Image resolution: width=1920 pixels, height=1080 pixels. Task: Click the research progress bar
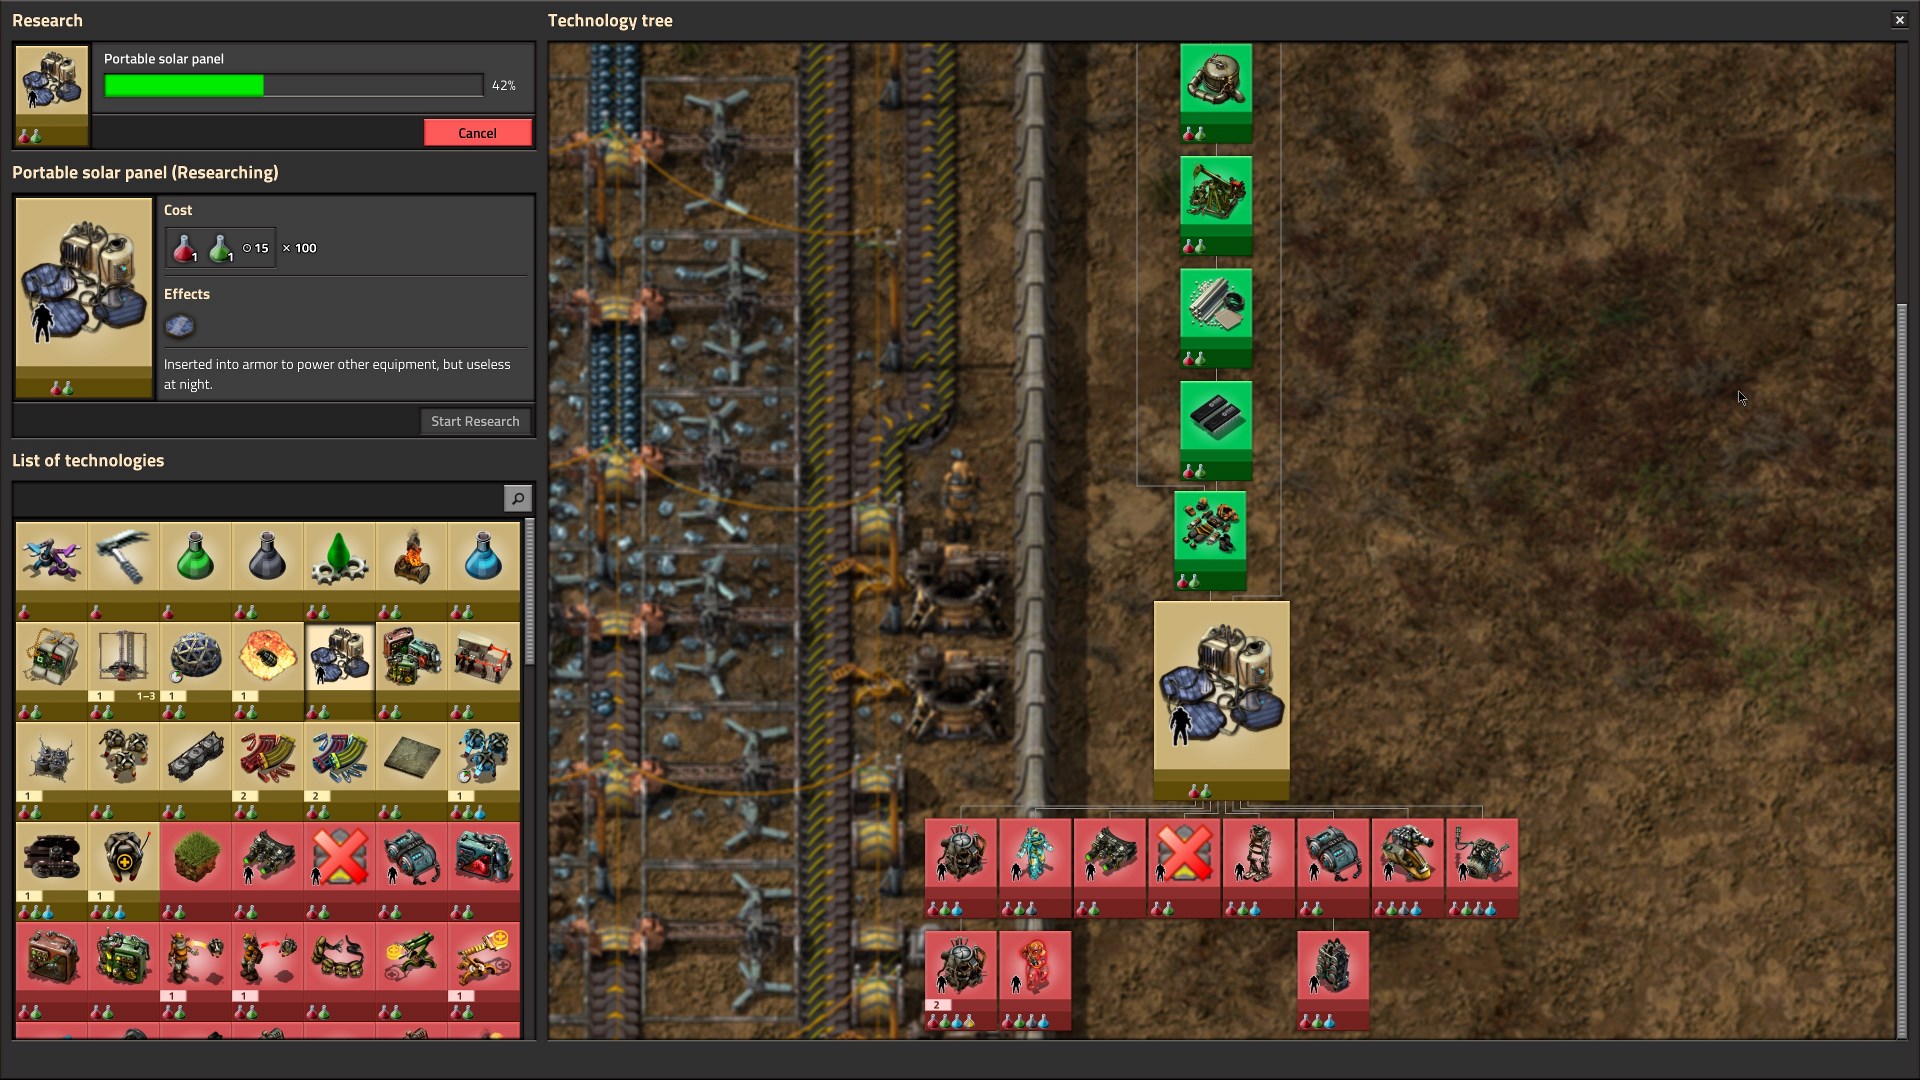coord(293,86)
